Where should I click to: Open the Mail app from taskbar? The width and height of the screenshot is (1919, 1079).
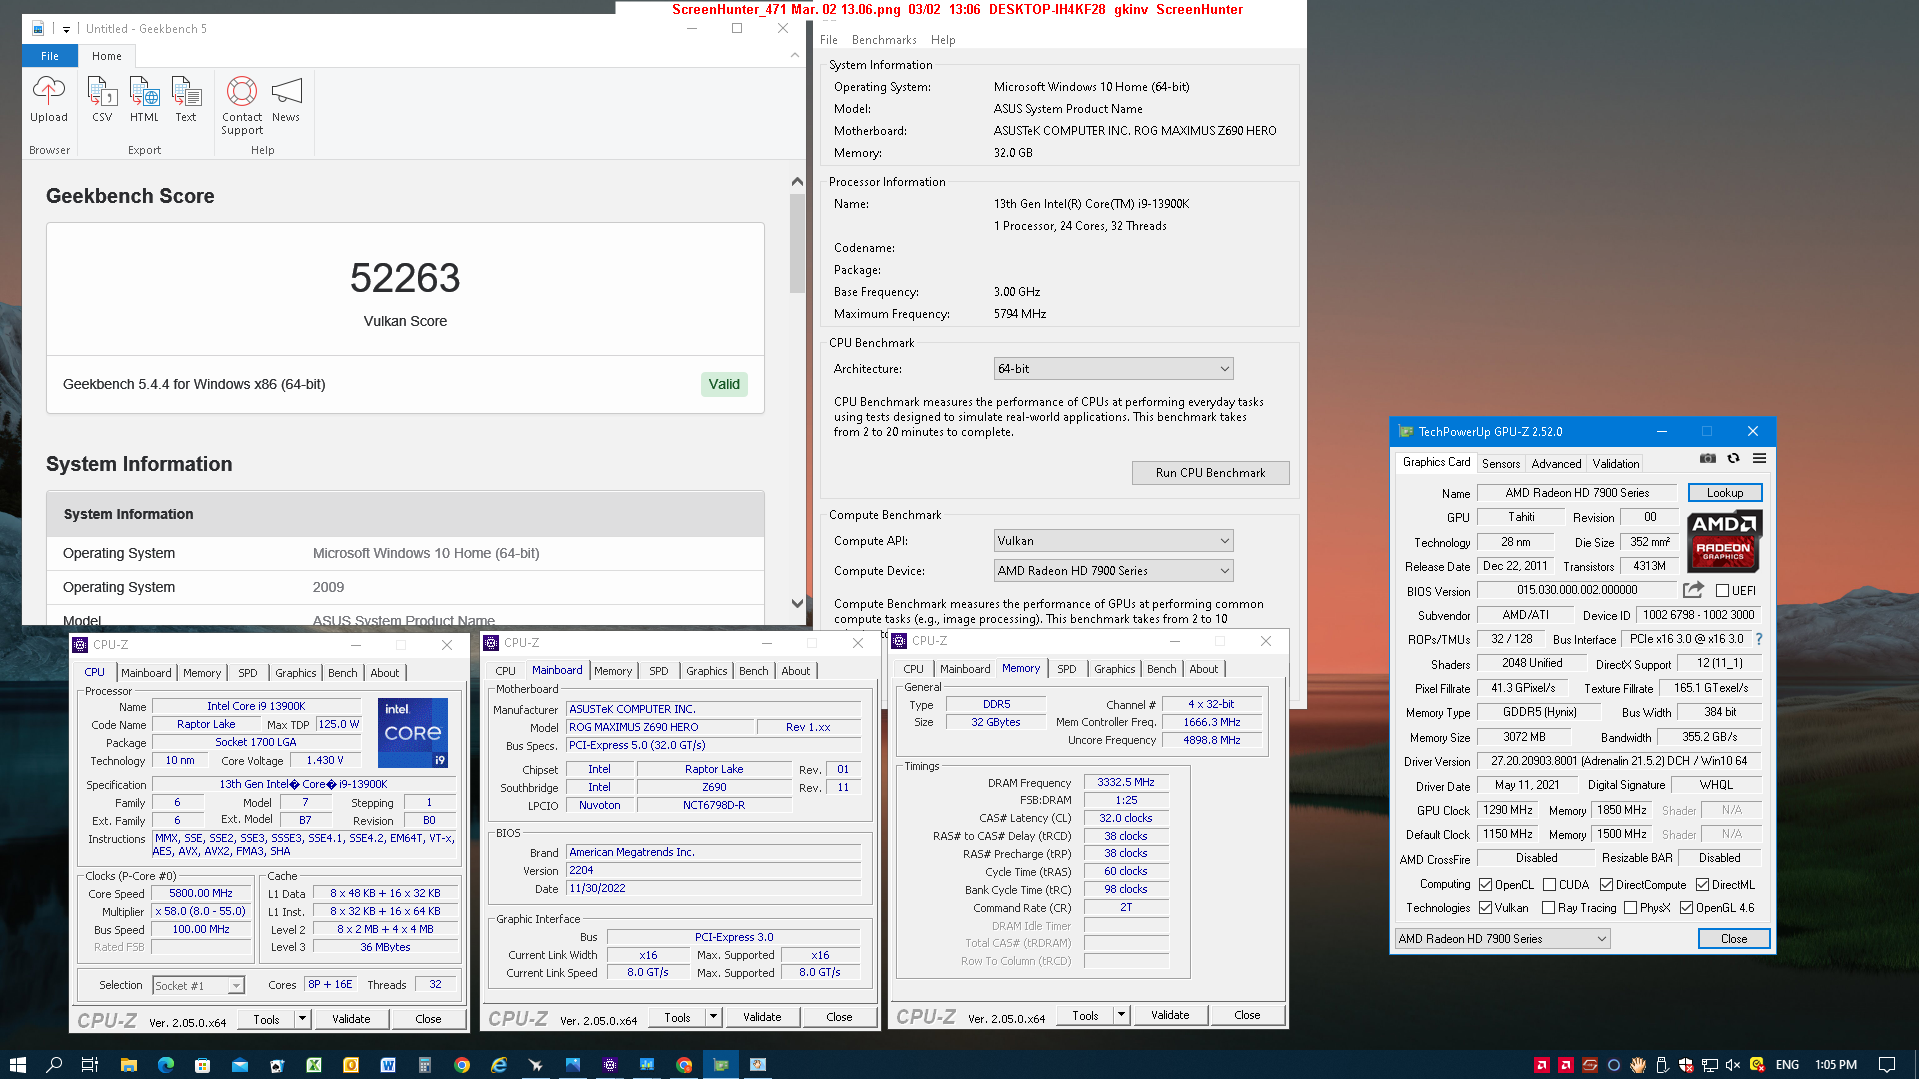240,1065
